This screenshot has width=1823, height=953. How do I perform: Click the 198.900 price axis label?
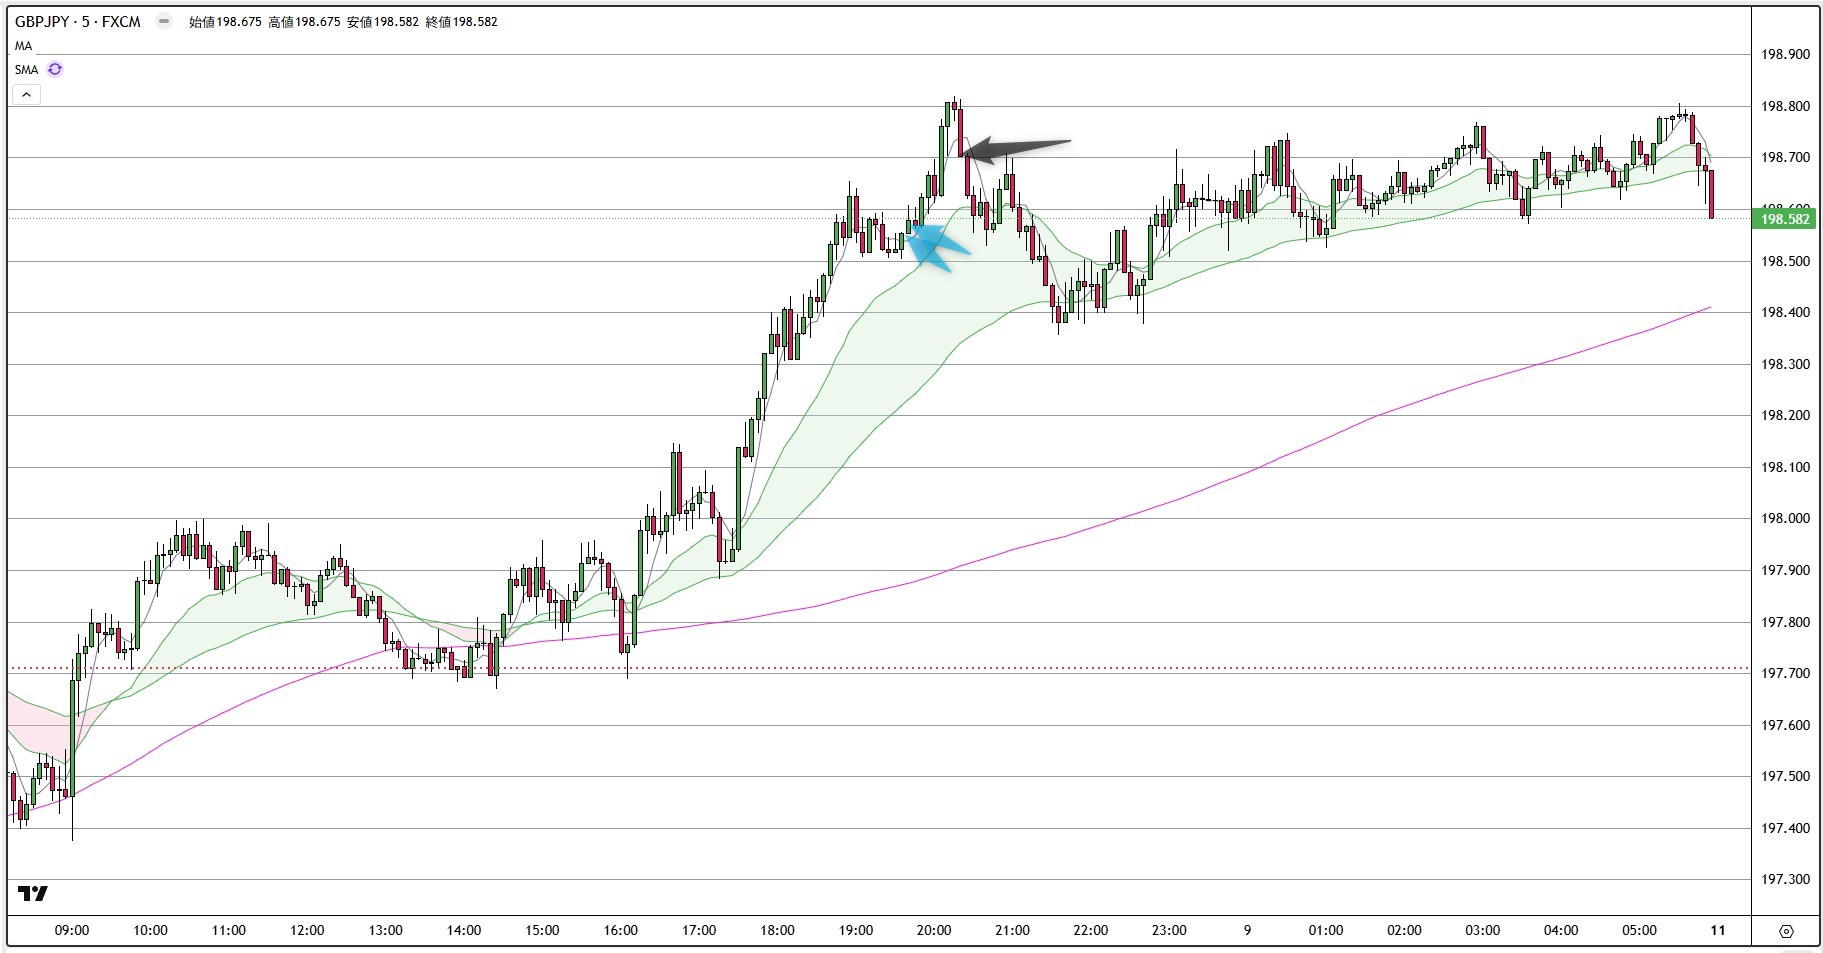[x=1785, y=54]
